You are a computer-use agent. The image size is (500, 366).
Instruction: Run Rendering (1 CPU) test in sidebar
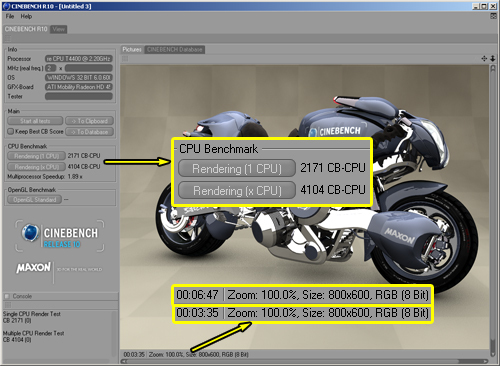(x=36, y=156)
